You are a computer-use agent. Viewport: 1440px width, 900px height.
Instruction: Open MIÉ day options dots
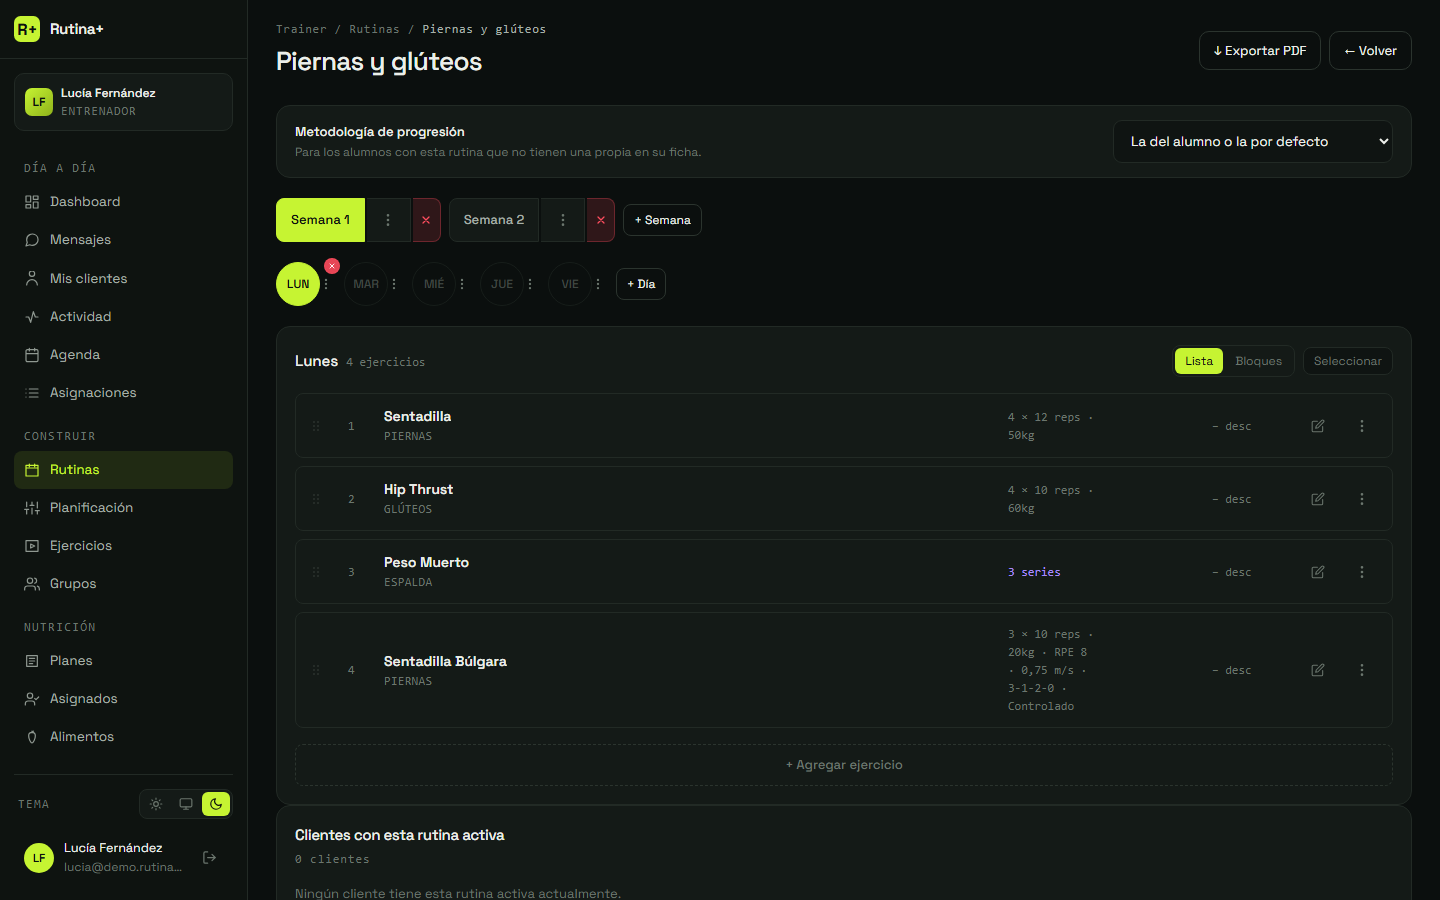(462, 284)
